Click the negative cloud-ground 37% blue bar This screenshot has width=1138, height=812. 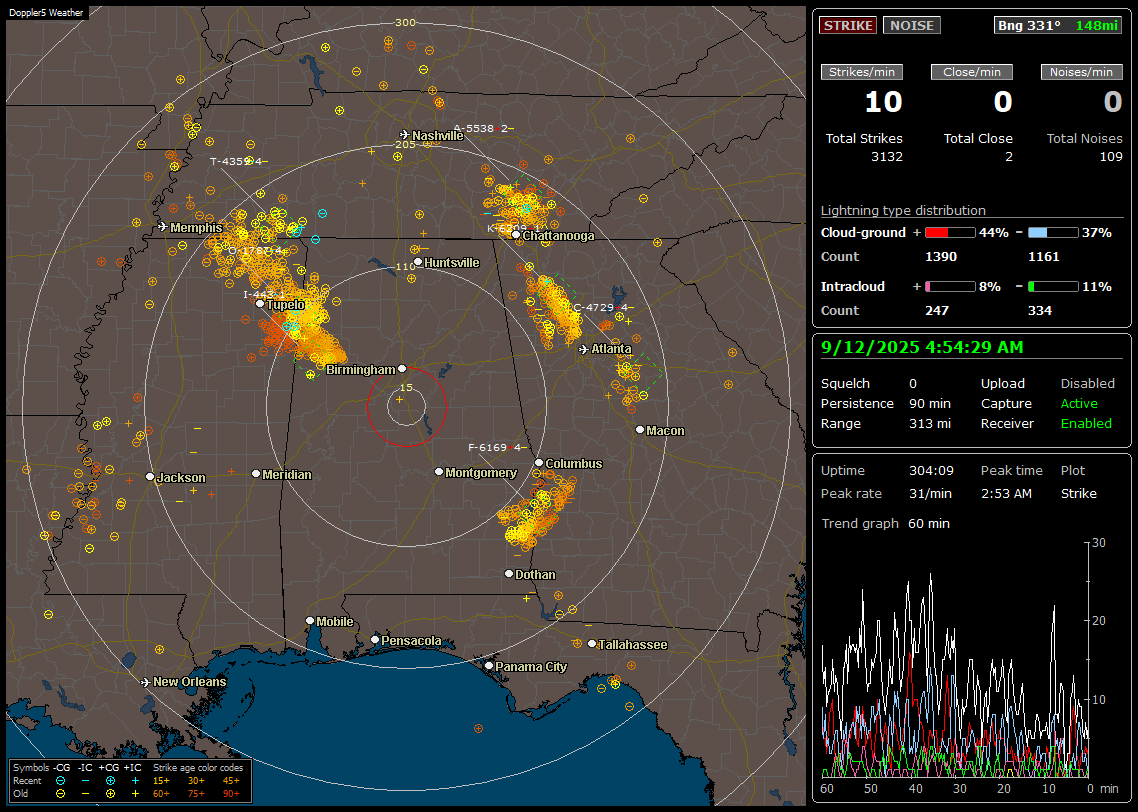(x=1053, y=233)
